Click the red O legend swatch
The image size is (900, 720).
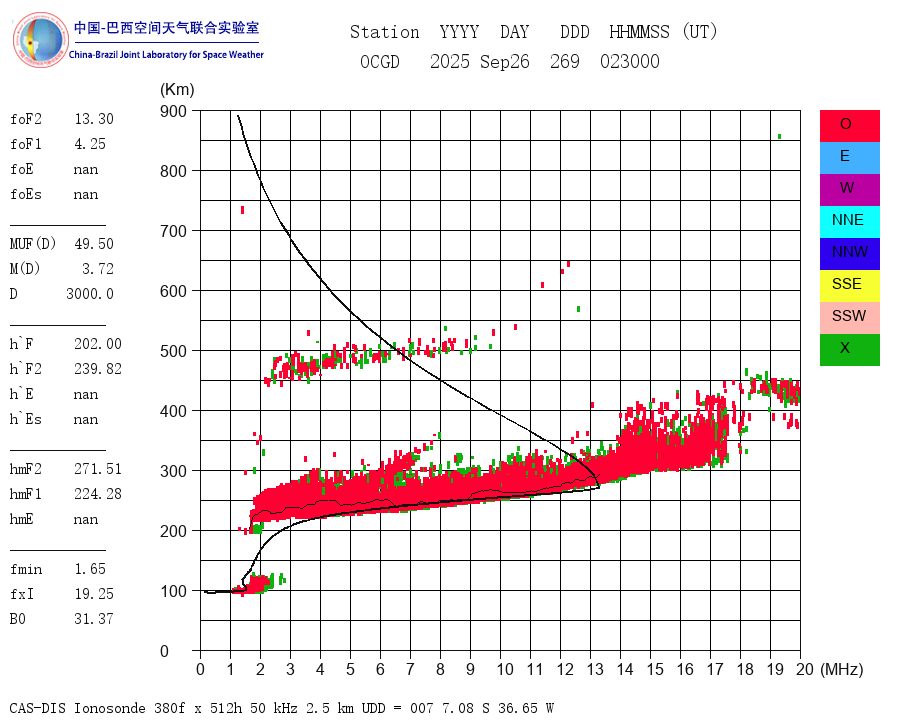[849, 126]
